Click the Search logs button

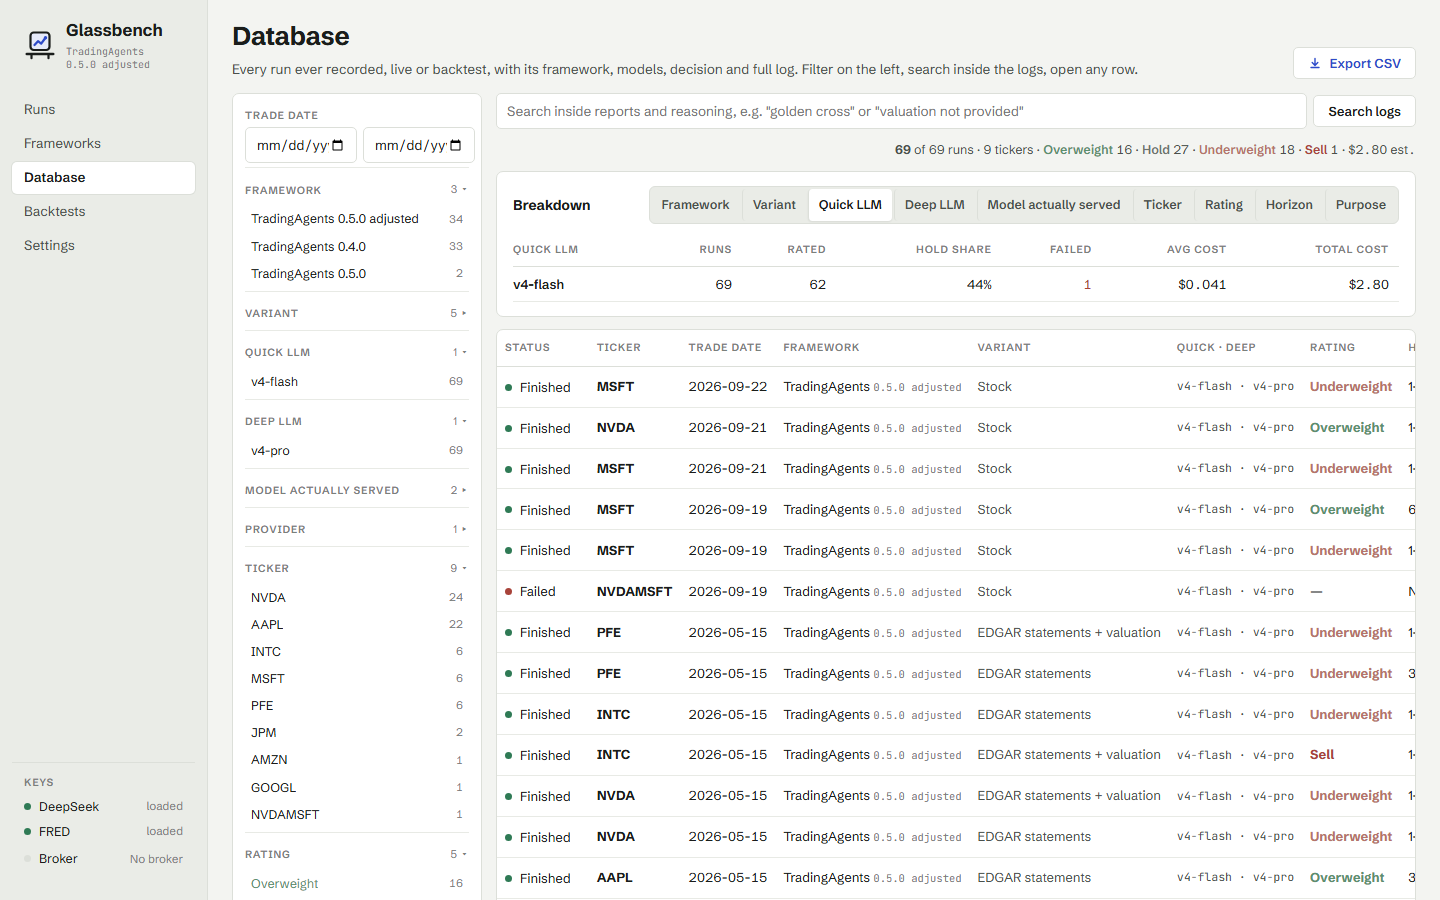click(x=1364, y=111)
